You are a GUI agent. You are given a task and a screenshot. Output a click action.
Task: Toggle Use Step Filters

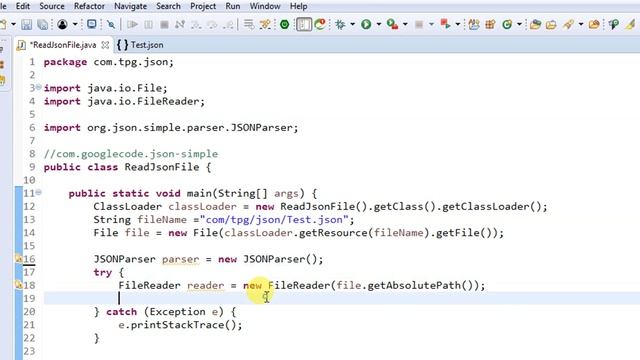point(265,24)
